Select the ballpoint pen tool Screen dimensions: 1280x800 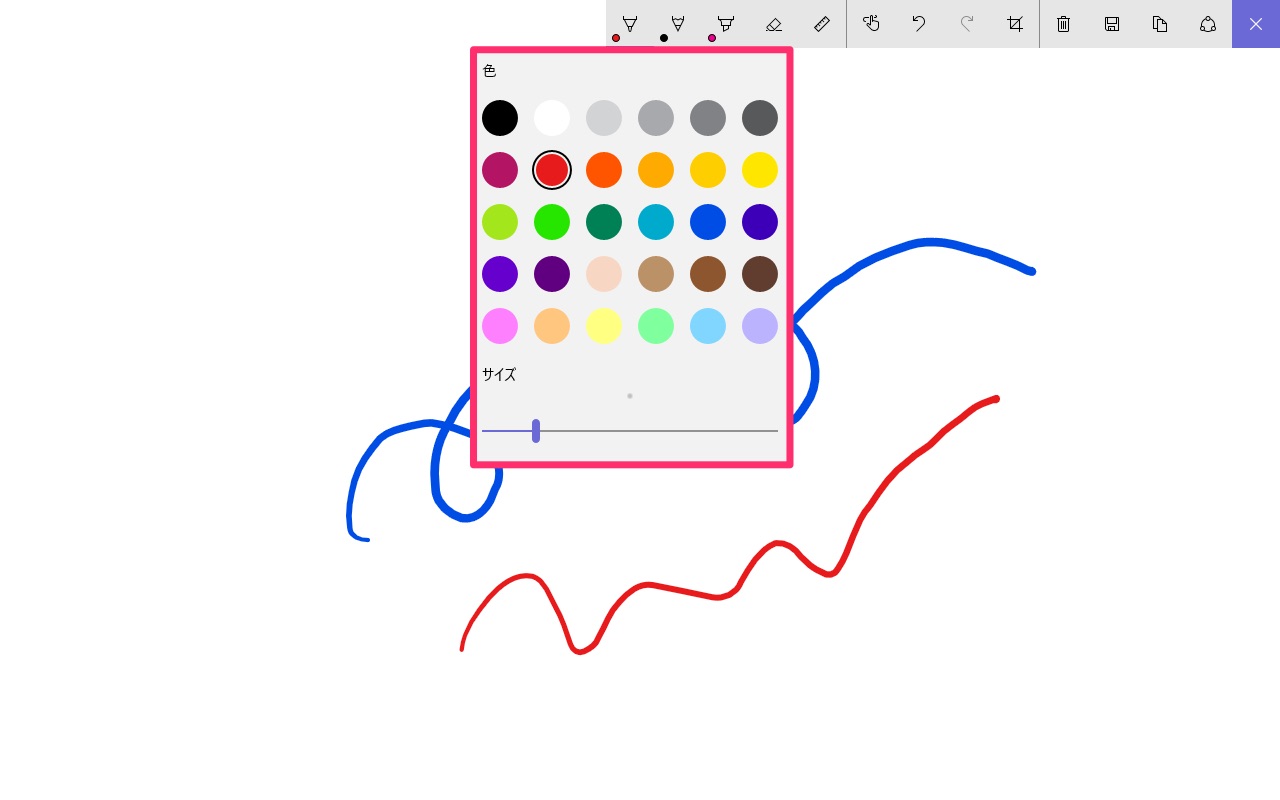630,24
